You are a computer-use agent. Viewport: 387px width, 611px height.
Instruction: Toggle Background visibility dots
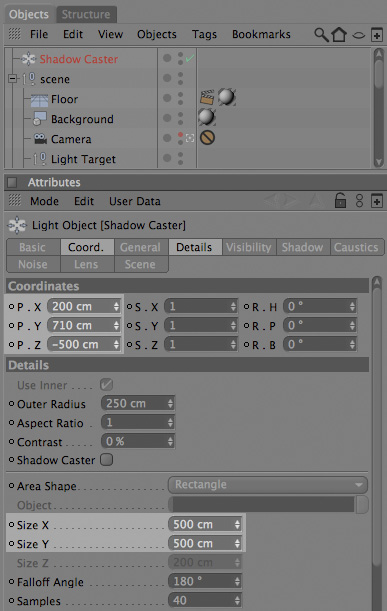coord(180,118)
